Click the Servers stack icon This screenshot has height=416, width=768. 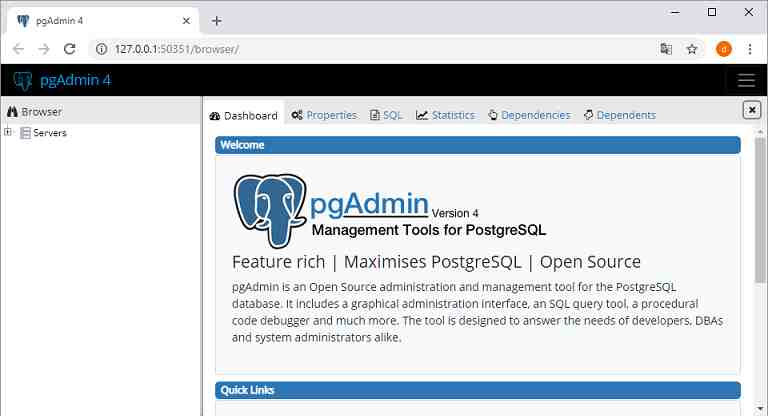25,133
